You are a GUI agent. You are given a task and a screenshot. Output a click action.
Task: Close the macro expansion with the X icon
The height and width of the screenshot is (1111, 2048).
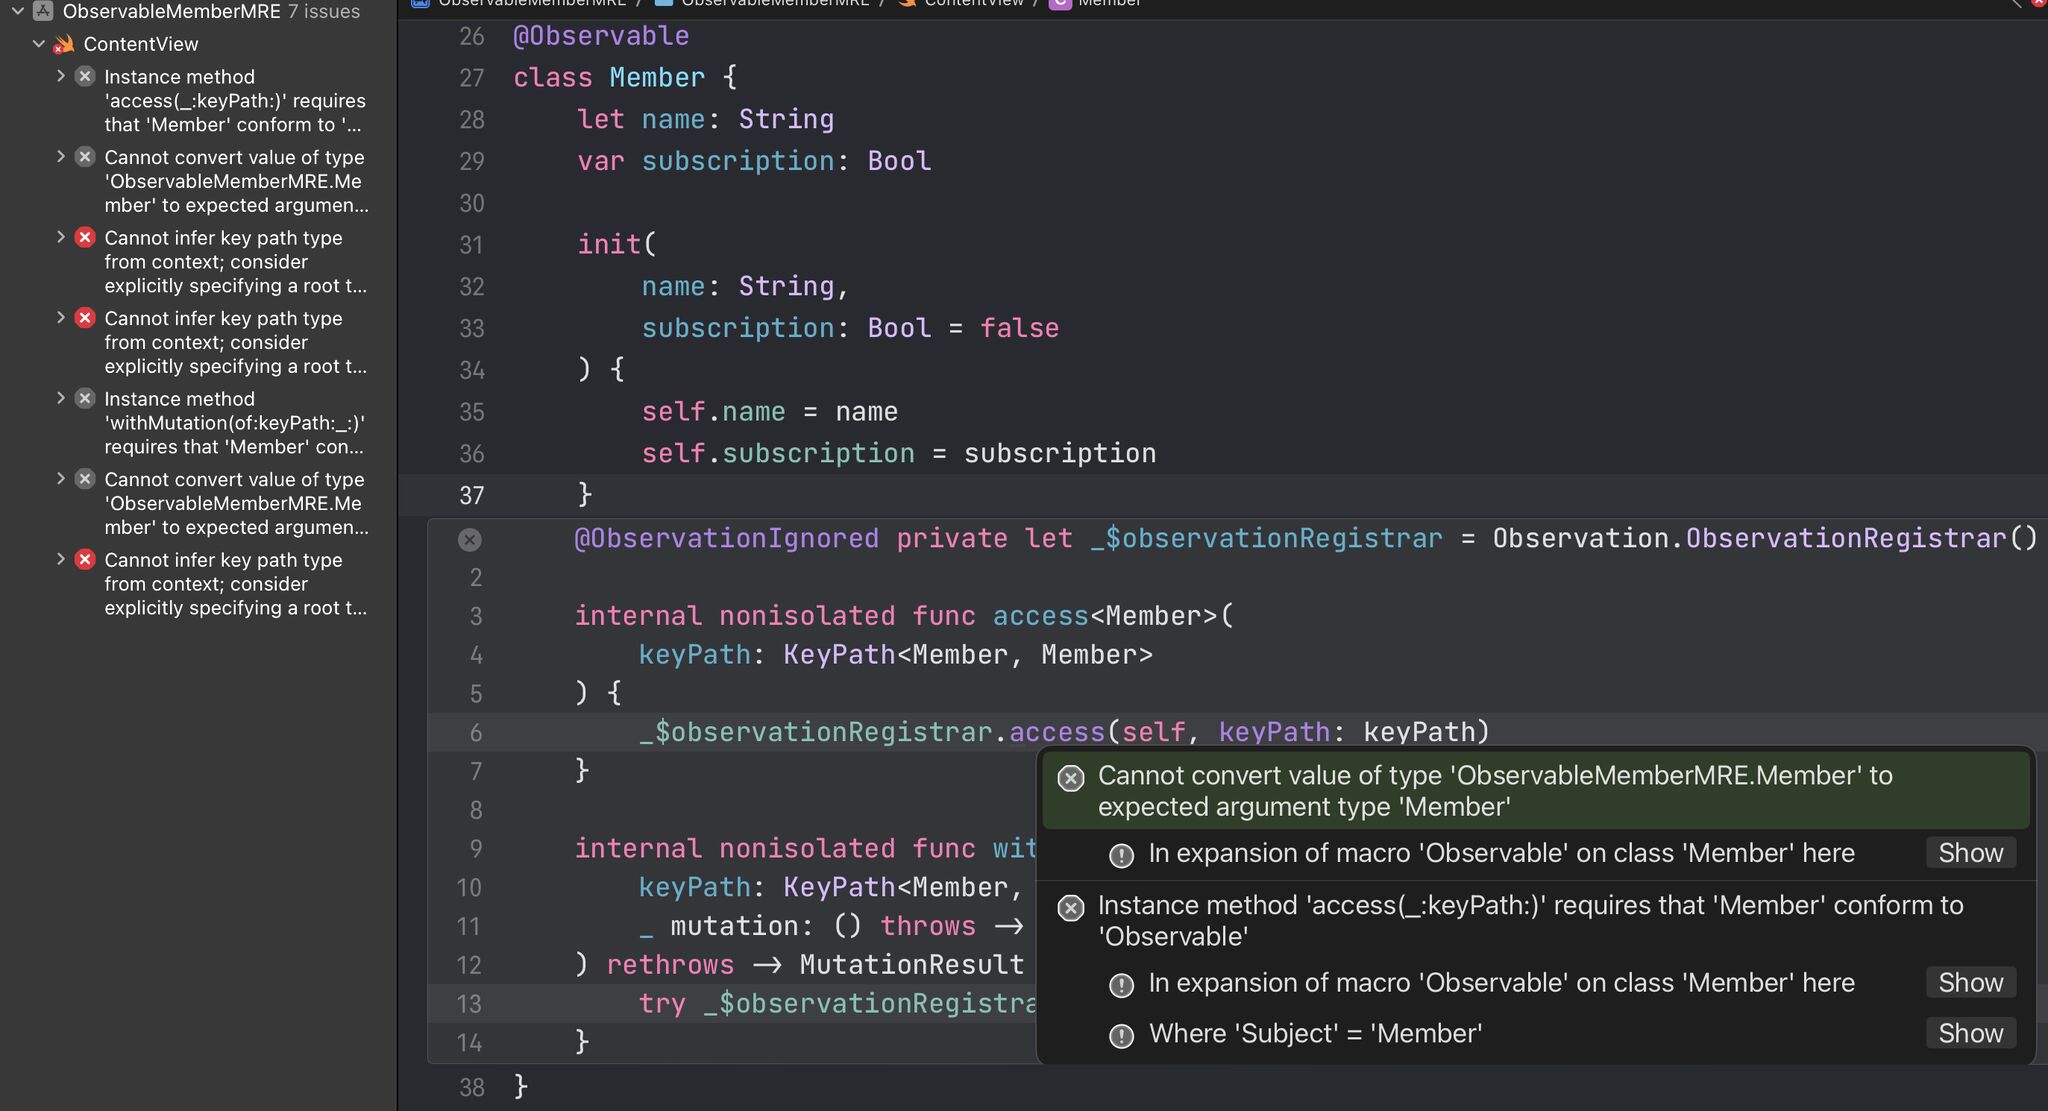[469, 540]
